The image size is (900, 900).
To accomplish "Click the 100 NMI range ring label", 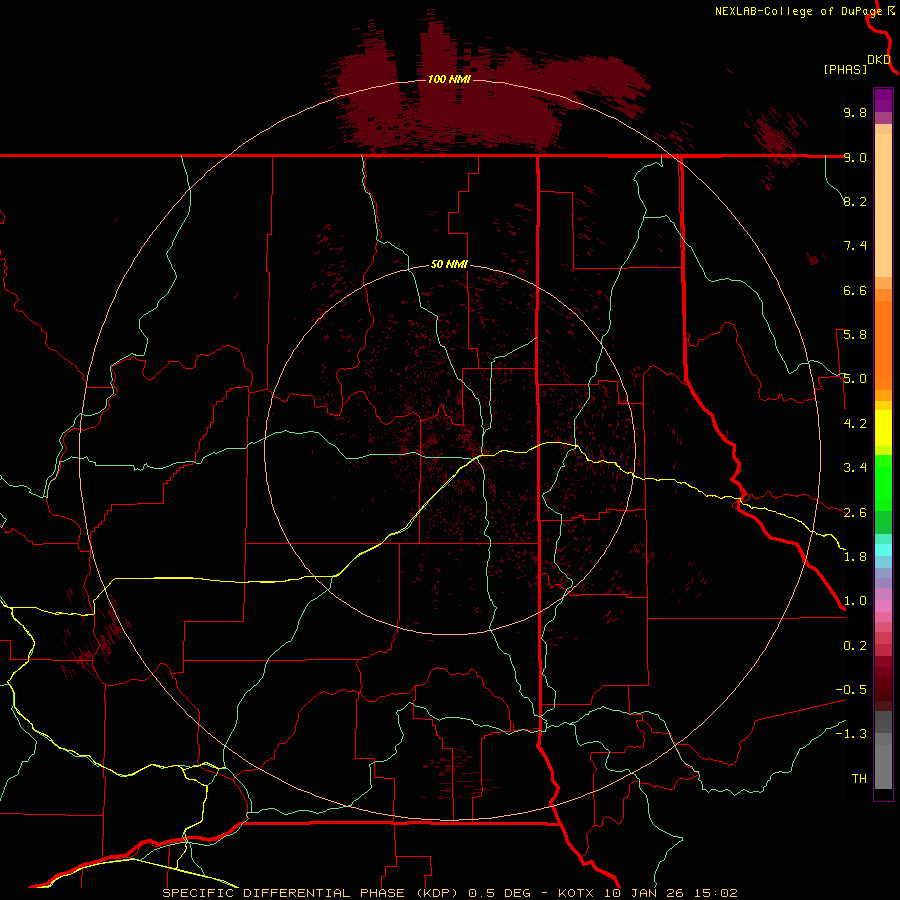I will pyautogui.click(x=449, y=79).
